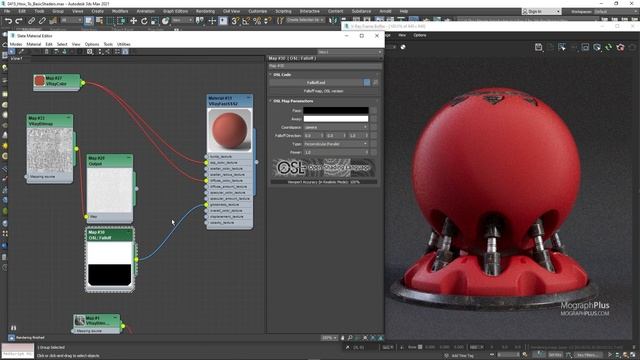This screenshot has width=640, height=360.
Task: Open the Create Selection Set dropdown
Action: [x=305, y=20]
